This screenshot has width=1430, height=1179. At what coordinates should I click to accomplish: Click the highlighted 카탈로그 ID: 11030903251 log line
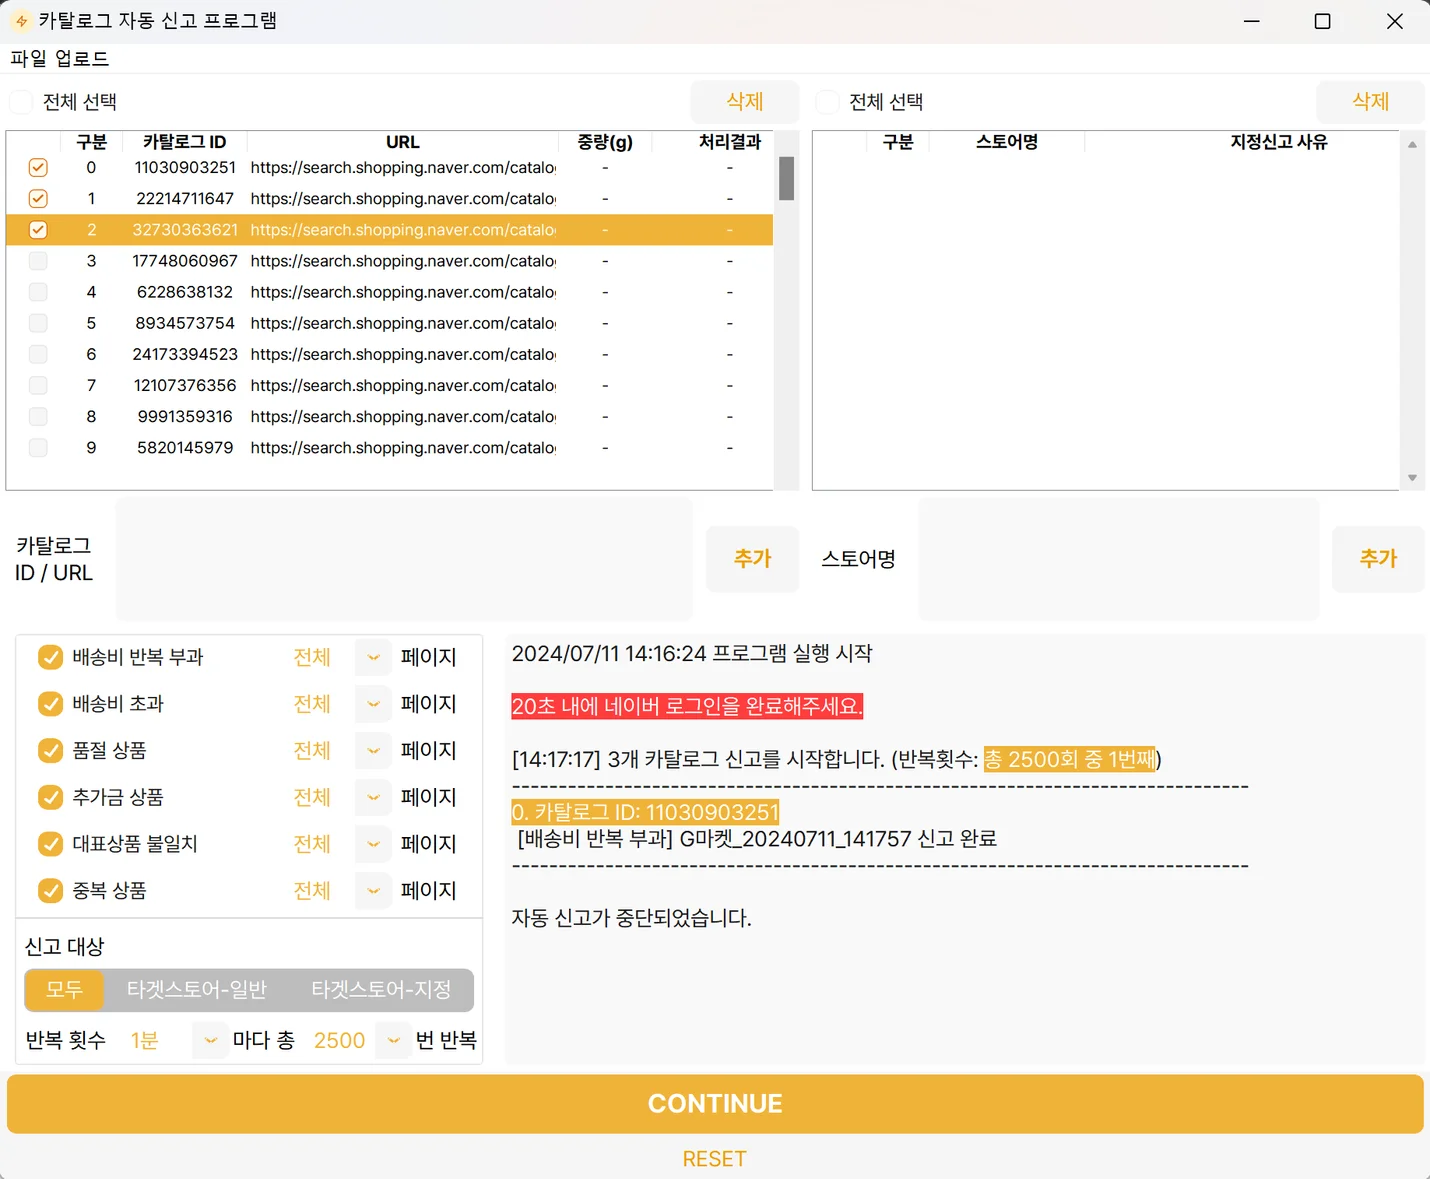pyautogui.click(x=645, y=812)
